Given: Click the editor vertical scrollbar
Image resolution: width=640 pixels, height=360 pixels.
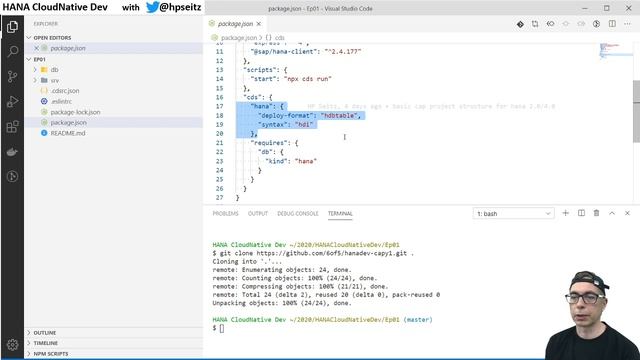Looking at the screenshot, I should 636,111.
